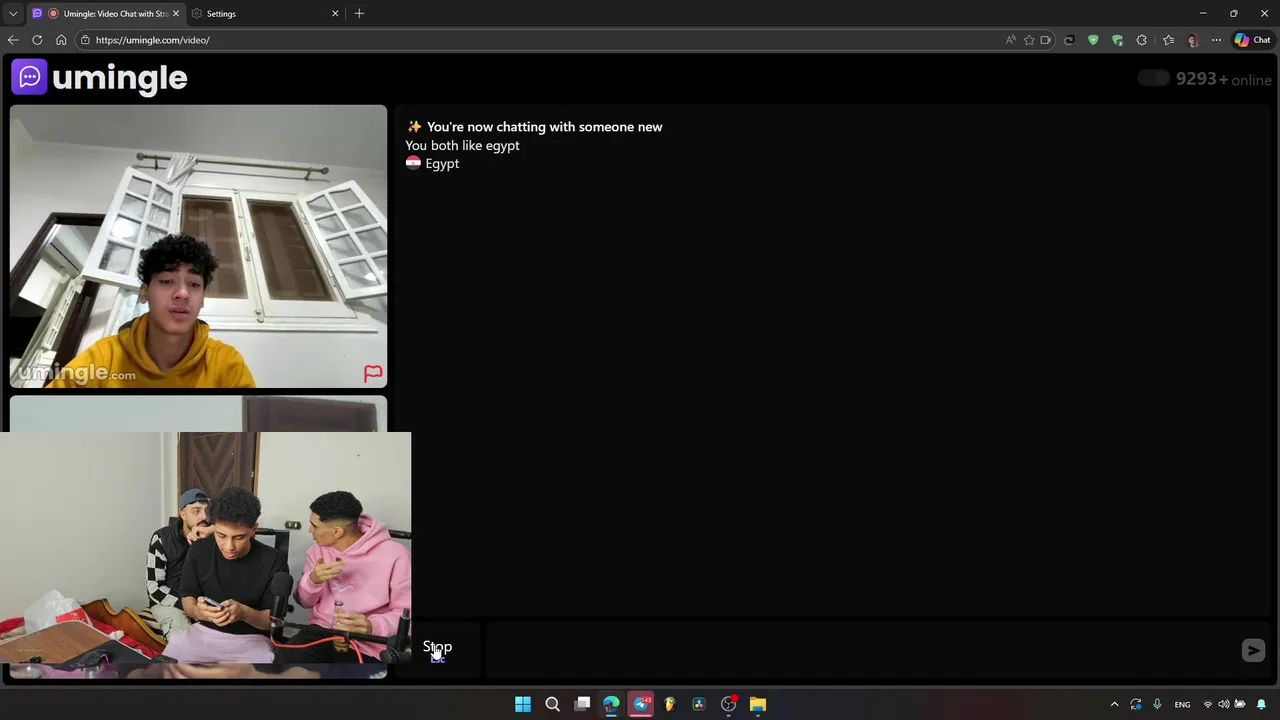The image size is (1280, 720).
Task: Open DaVinci Resolve from the taskbar
Action: pos(699,704)
